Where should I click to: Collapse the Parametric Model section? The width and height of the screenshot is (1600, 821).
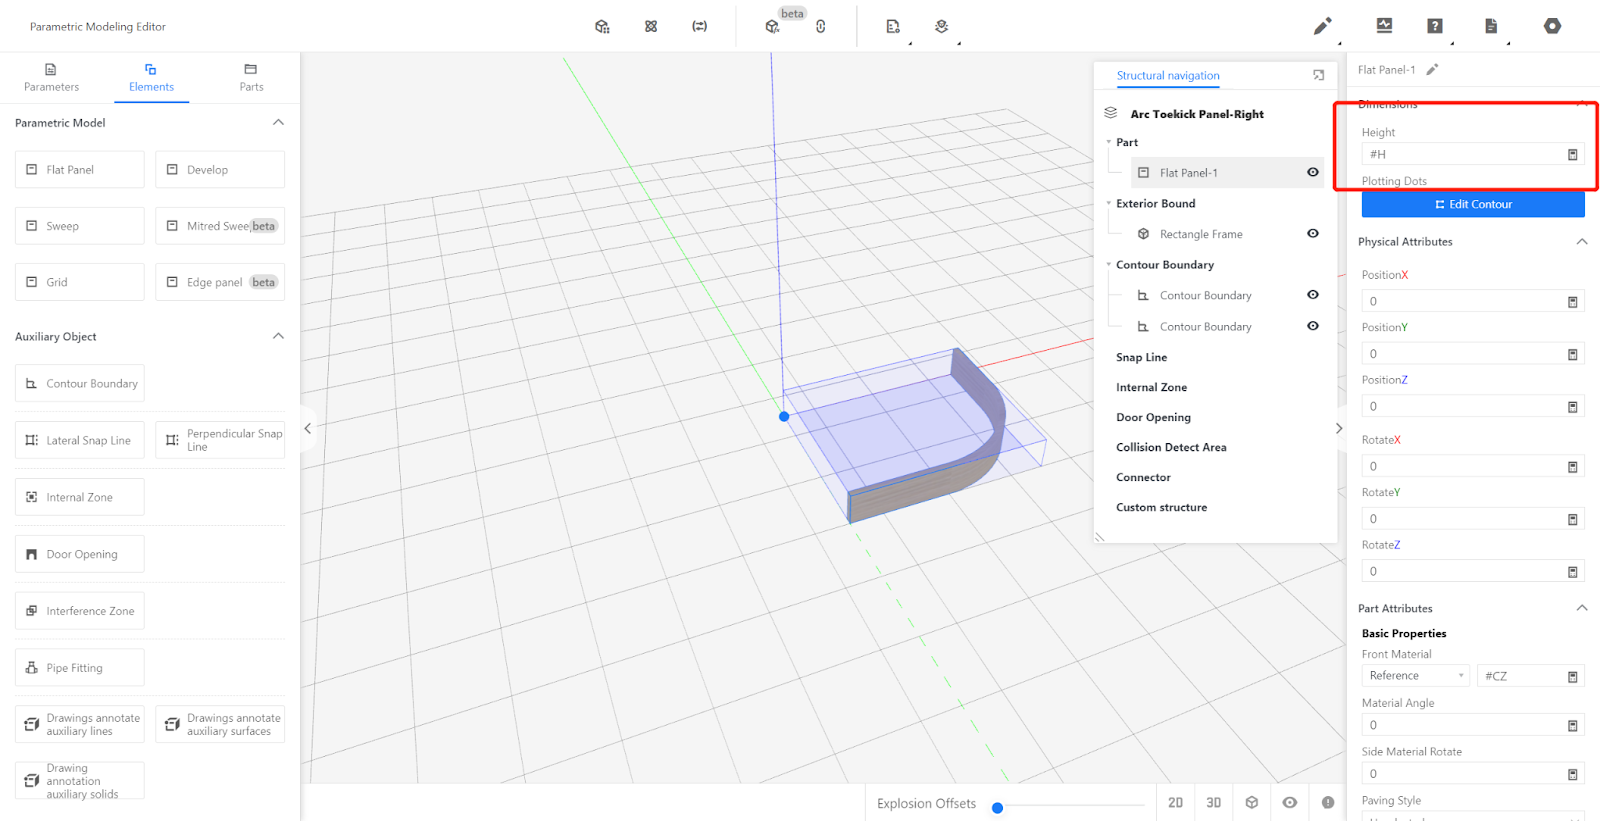(x=278, y=123)
